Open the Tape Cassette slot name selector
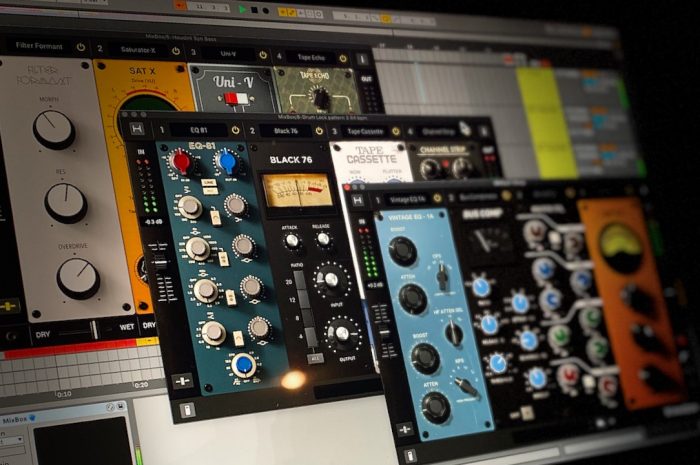The image size is (700, 465). [x=365, y=131]
